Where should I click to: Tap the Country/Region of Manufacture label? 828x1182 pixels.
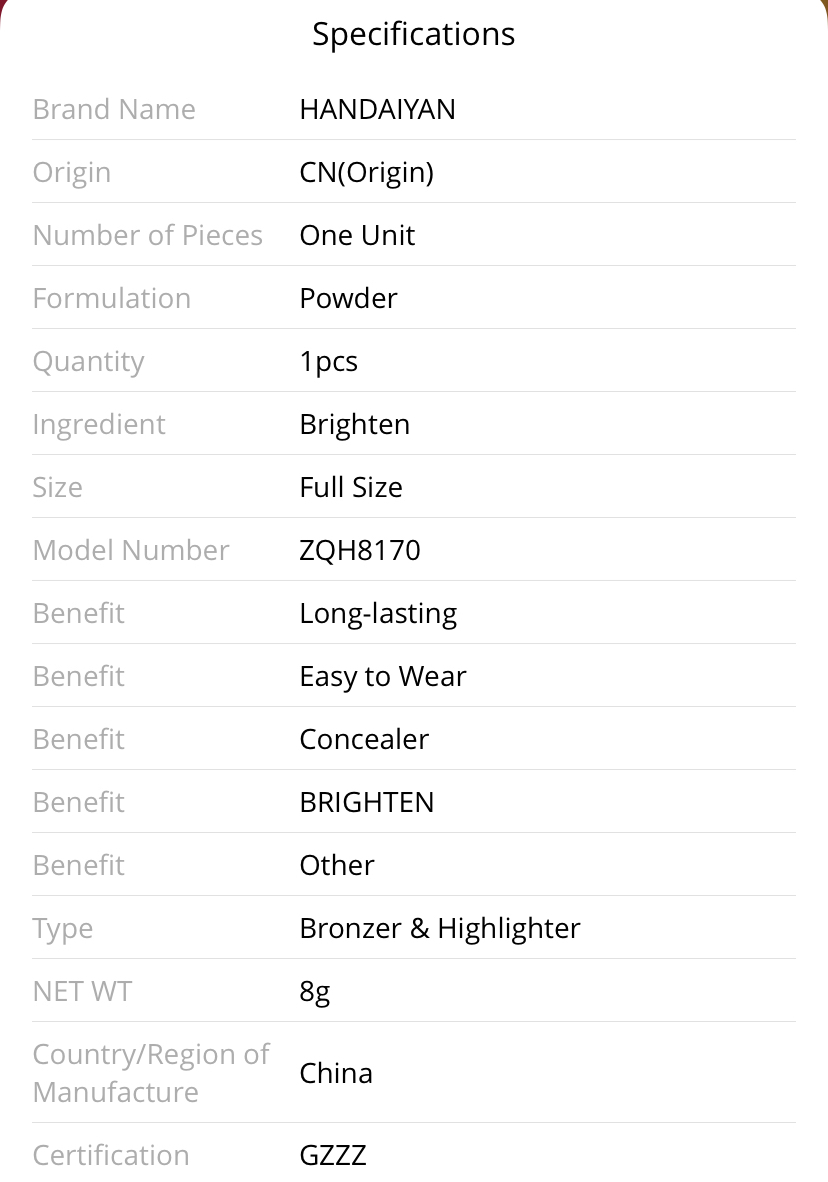[x=151, y=1073]
